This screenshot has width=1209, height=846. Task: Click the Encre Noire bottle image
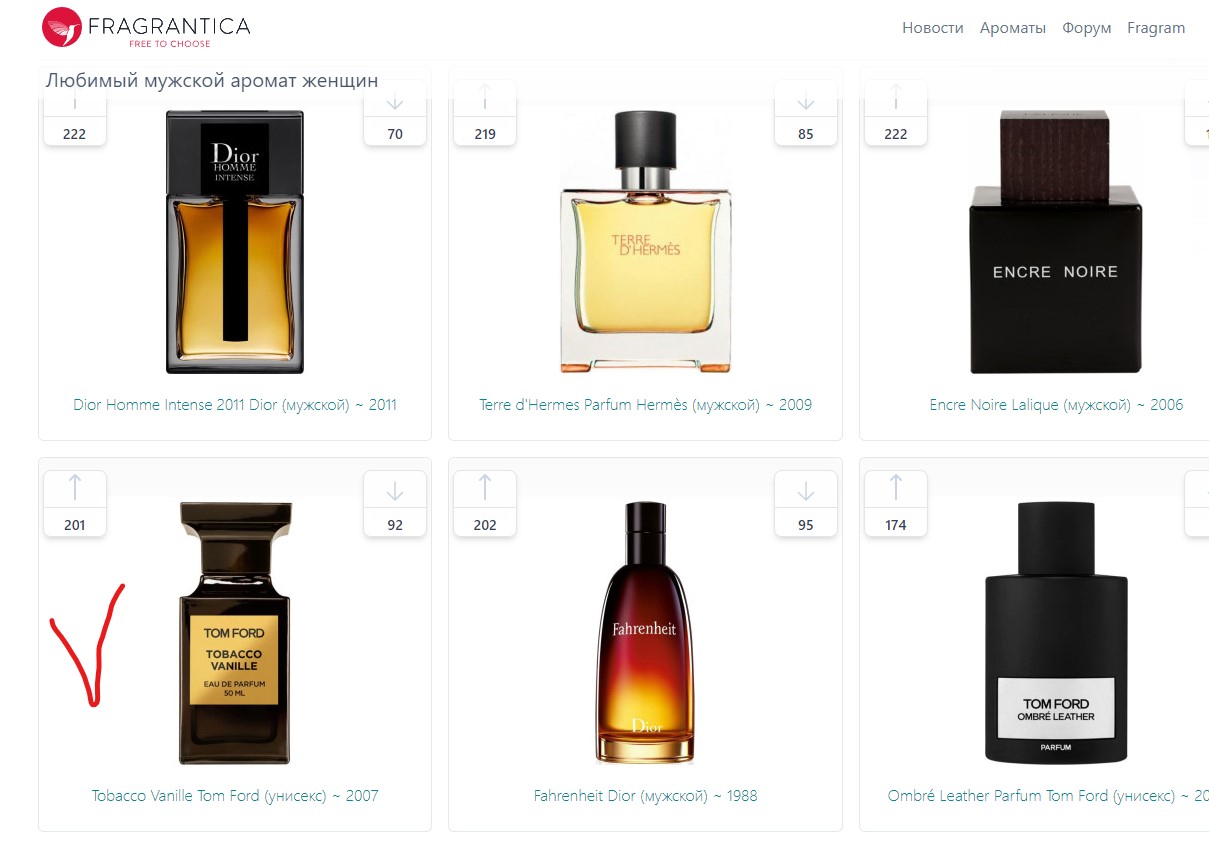[x=1056, y=241]
